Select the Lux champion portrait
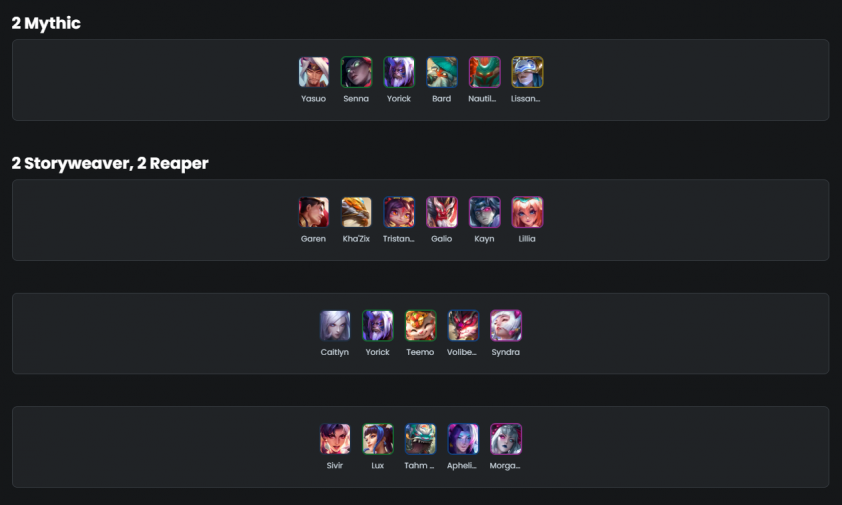 coord(378,439)
